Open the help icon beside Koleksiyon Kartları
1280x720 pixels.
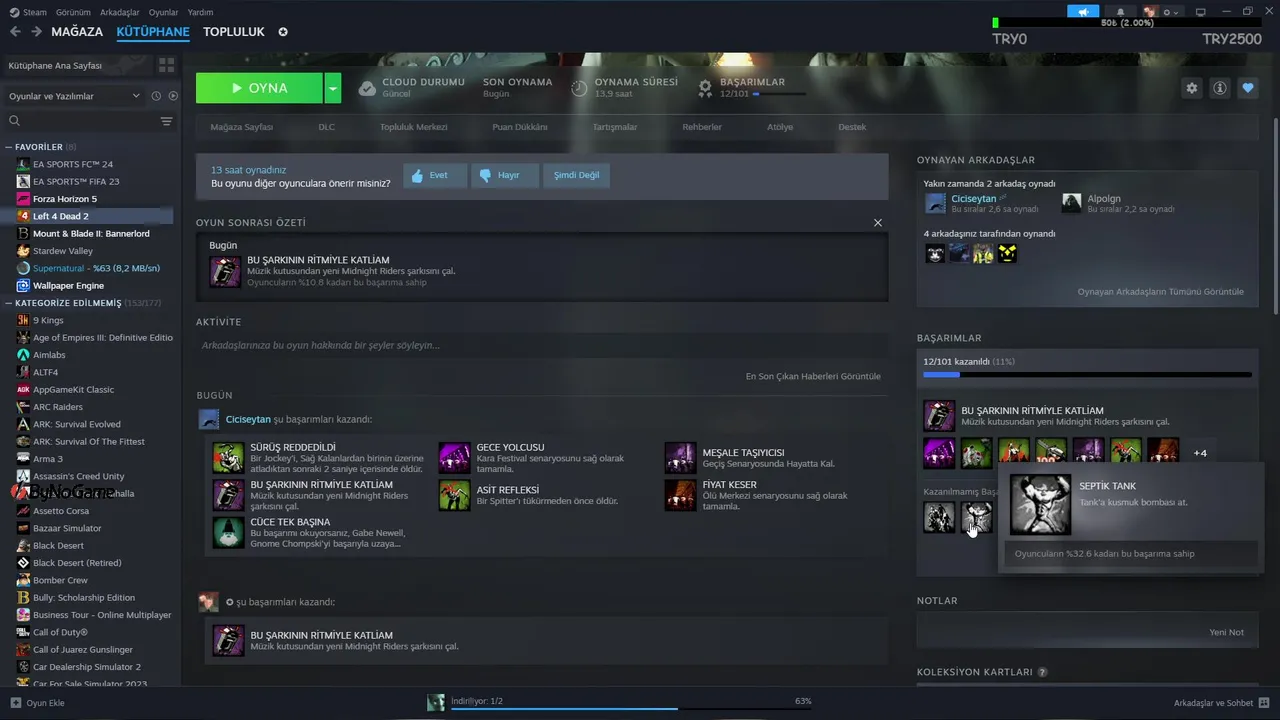tap(1042, 673)
